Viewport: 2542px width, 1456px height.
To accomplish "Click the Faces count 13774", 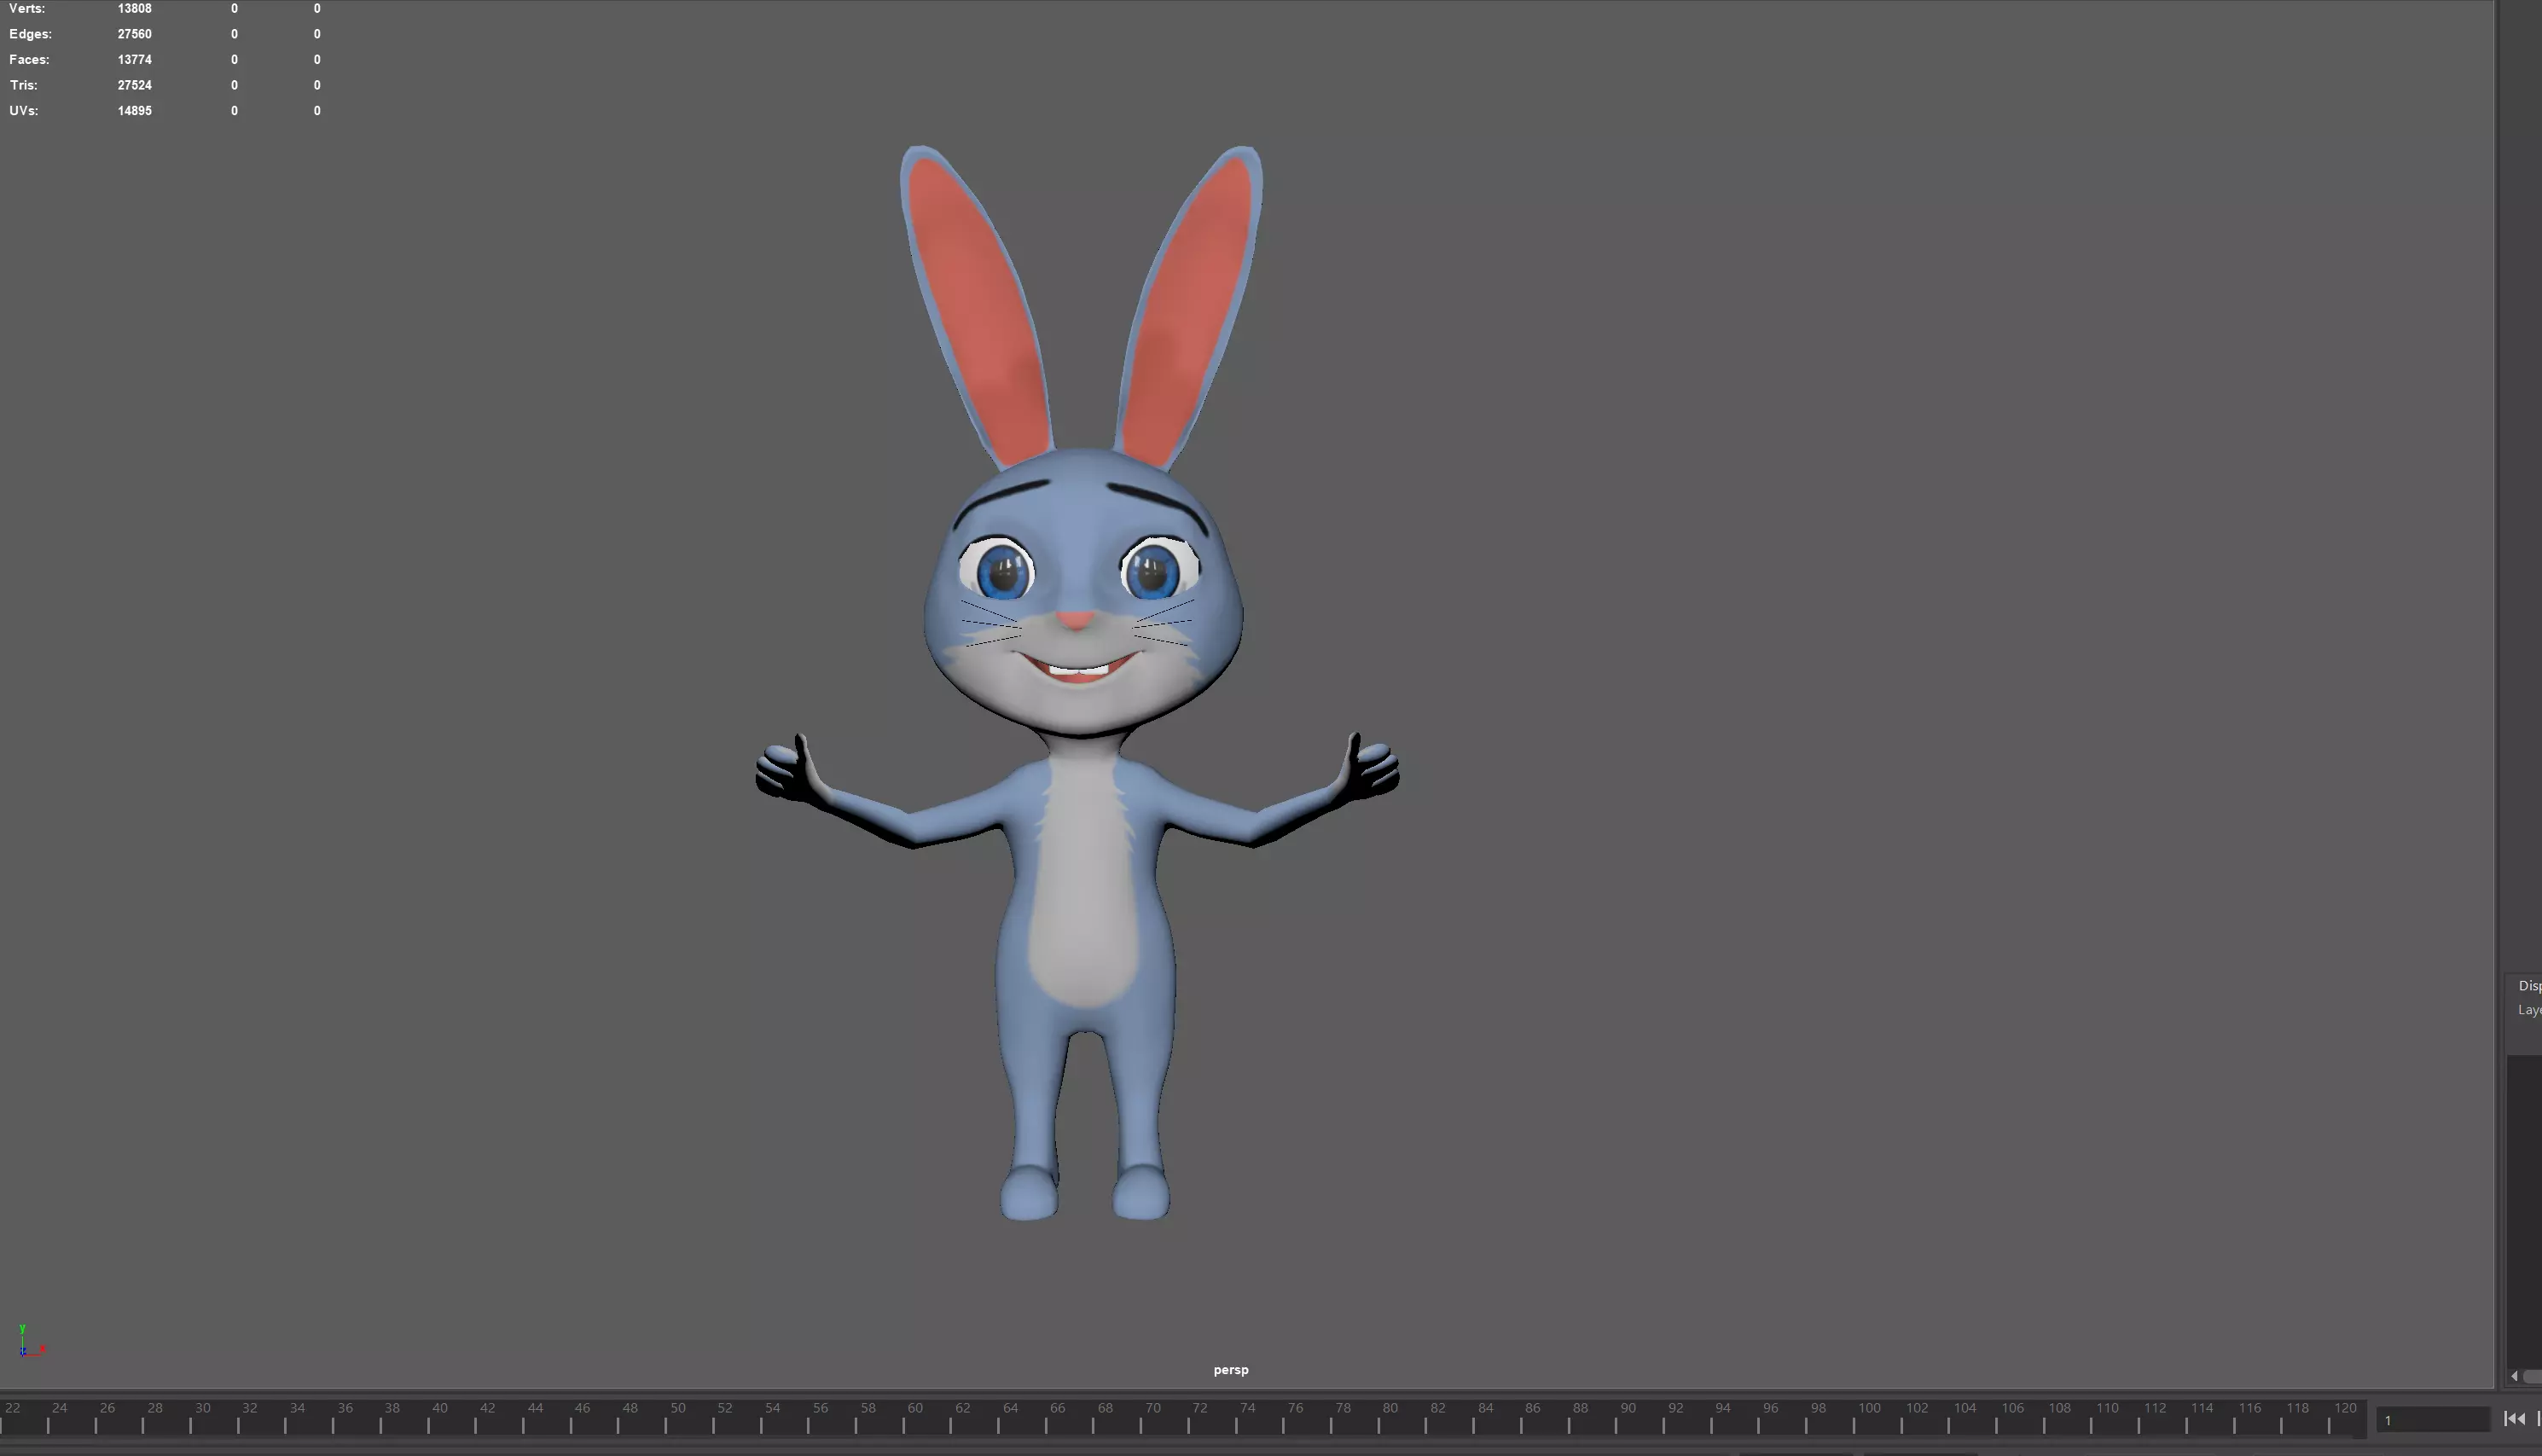I will coord(135,59).
